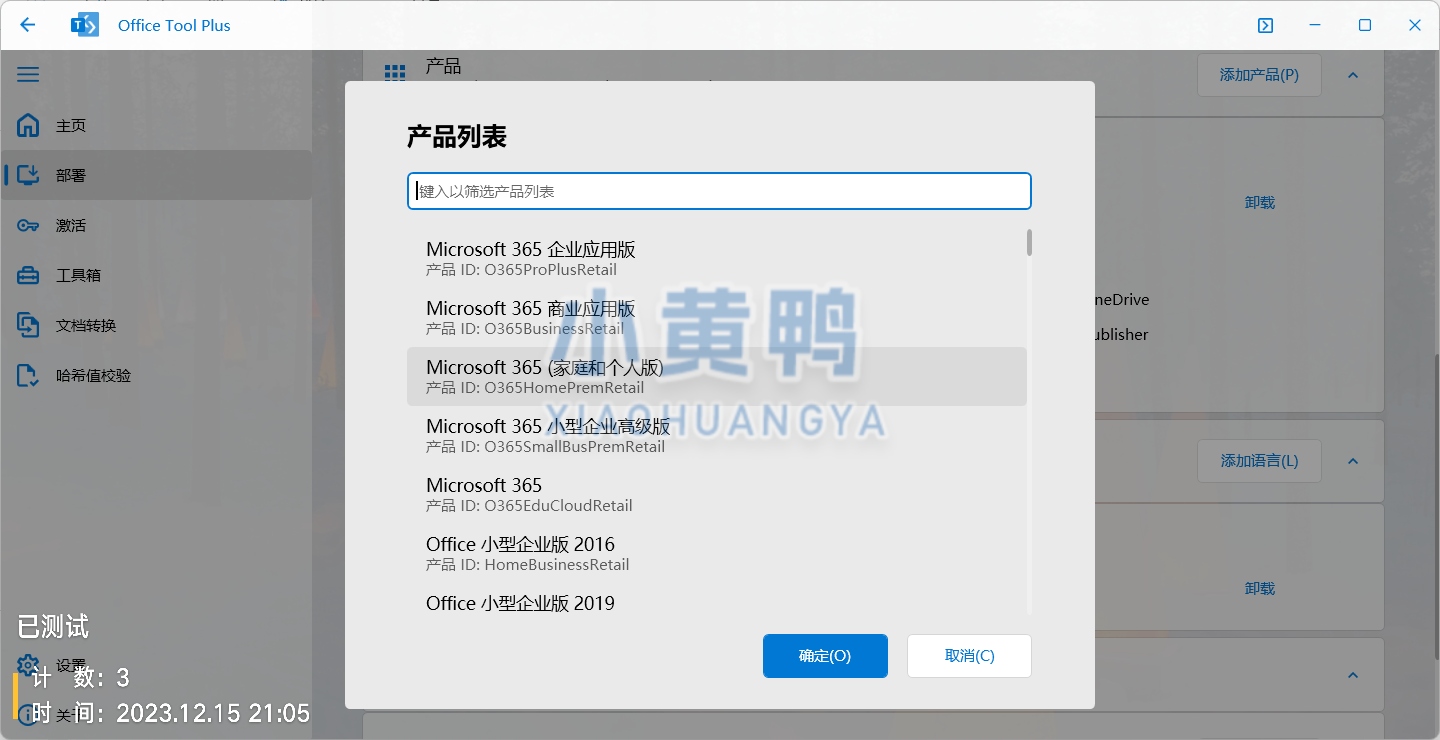Select Microsoft 365 (家庭和个人版)

pos(716,376)
